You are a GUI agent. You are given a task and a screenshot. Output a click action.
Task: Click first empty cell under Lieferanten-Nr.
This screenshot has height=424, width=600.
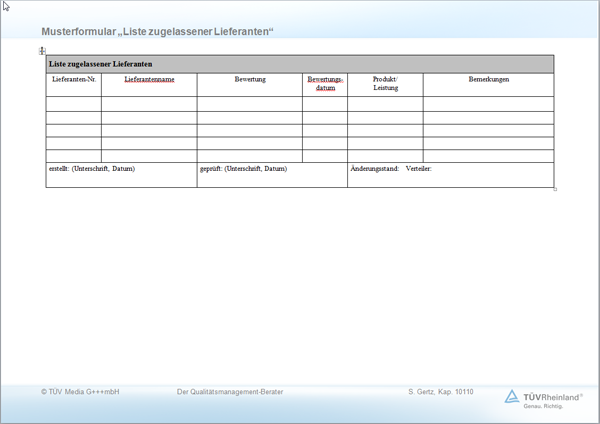[x=74, y=104]
